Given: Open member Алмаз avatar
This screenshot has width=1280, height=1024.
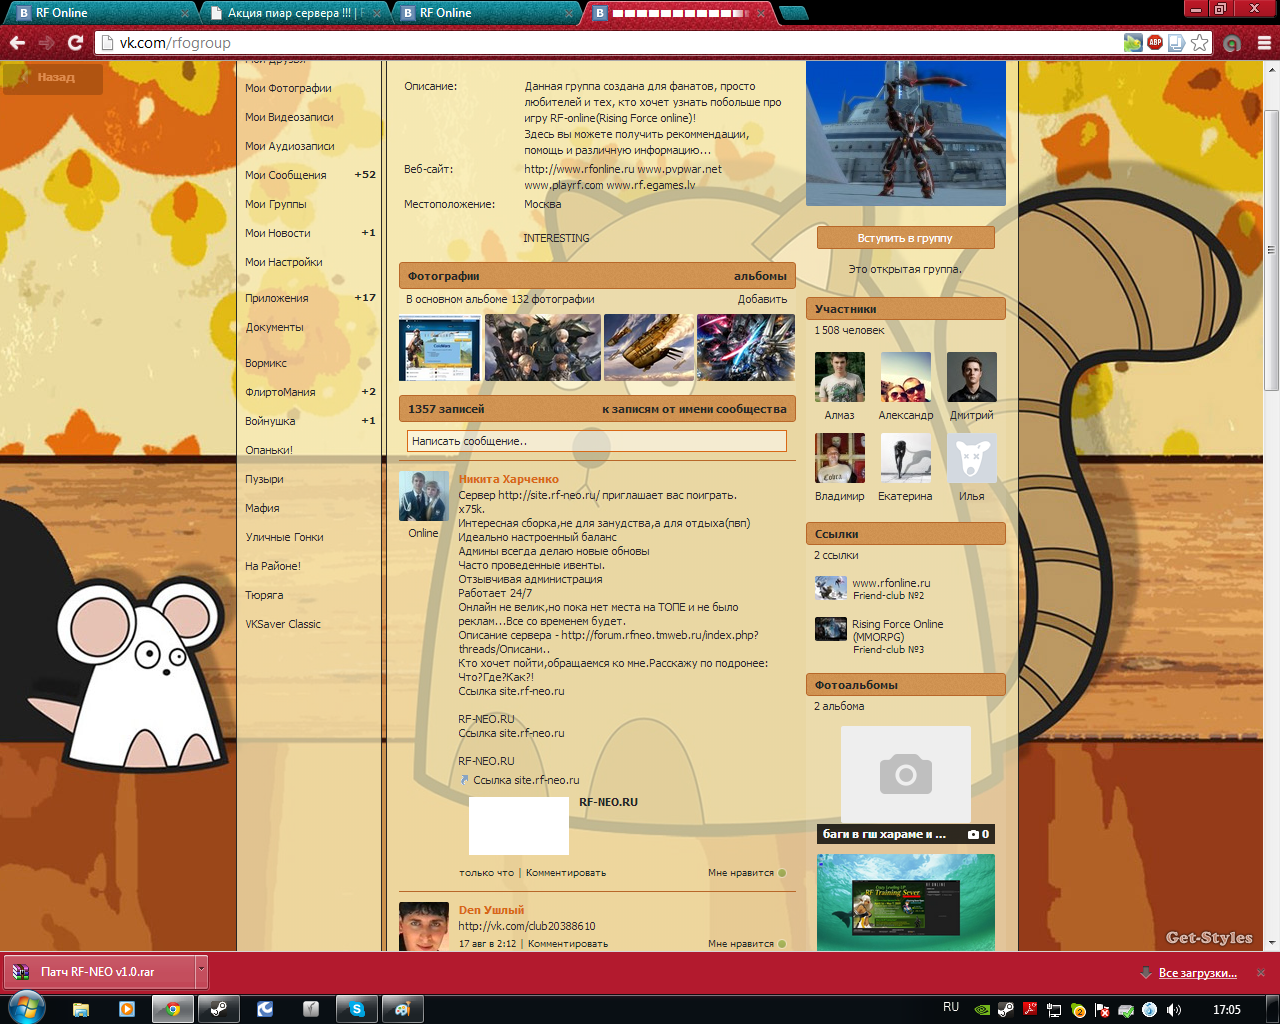Looking at the screenshot, I should pos(840,377).
